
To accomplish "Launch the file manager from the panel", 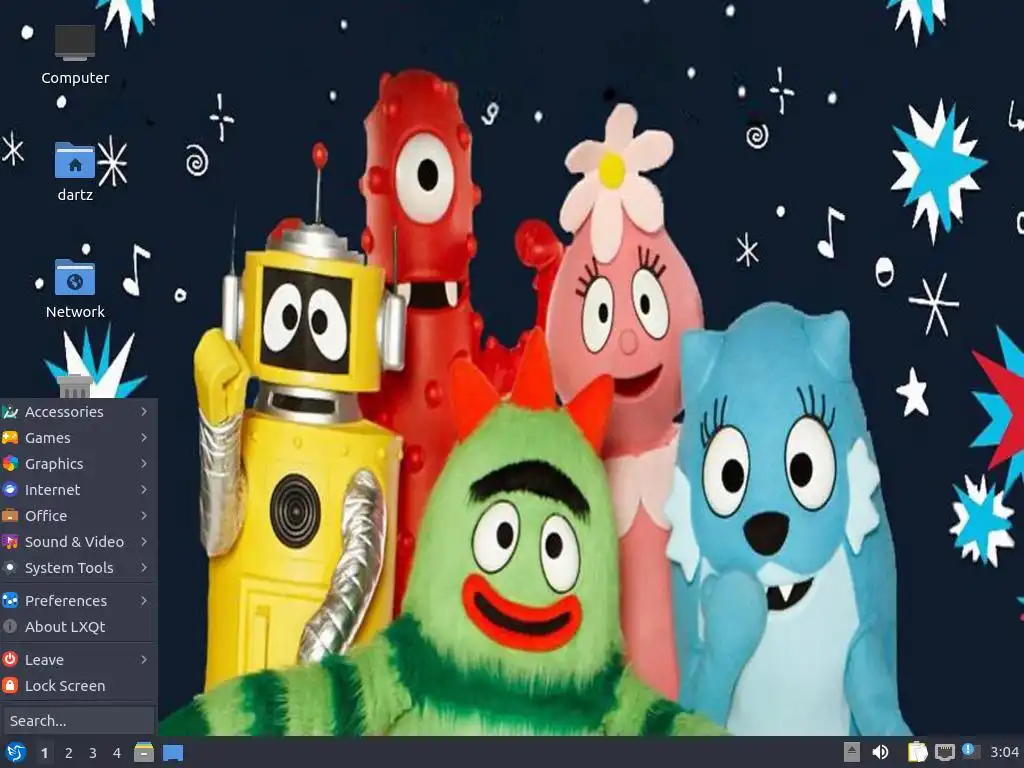I will pyautogui.click(x=144, y=752).
